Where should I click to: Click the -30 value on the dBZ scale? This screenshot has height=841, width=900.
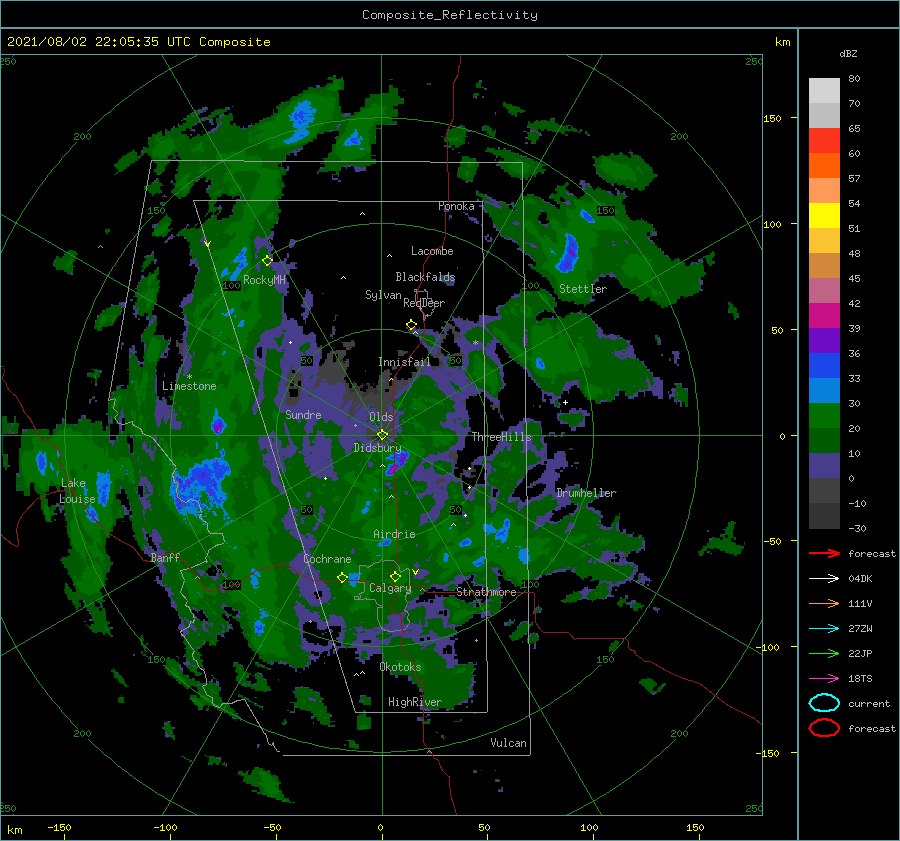pos(857,529)
